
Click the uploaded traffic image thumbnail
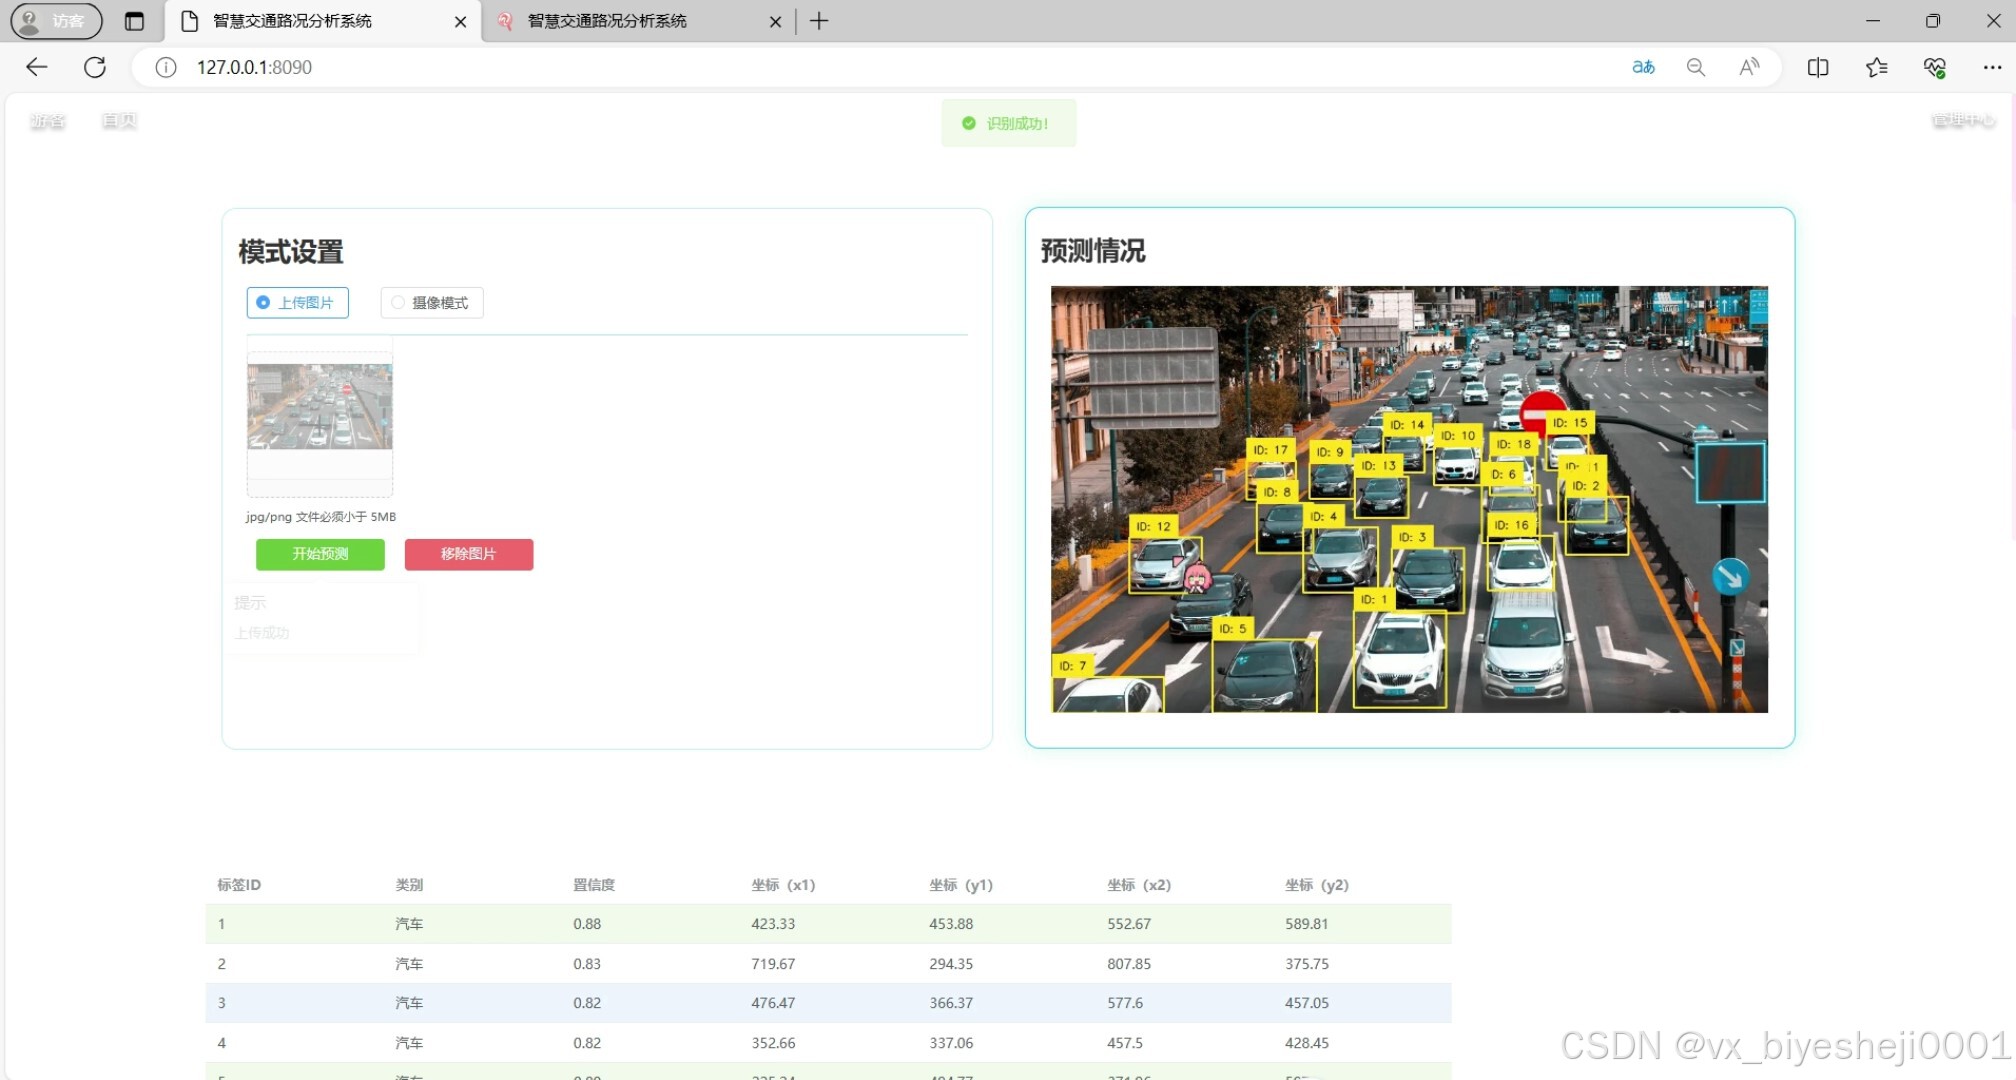coord(320,407)
